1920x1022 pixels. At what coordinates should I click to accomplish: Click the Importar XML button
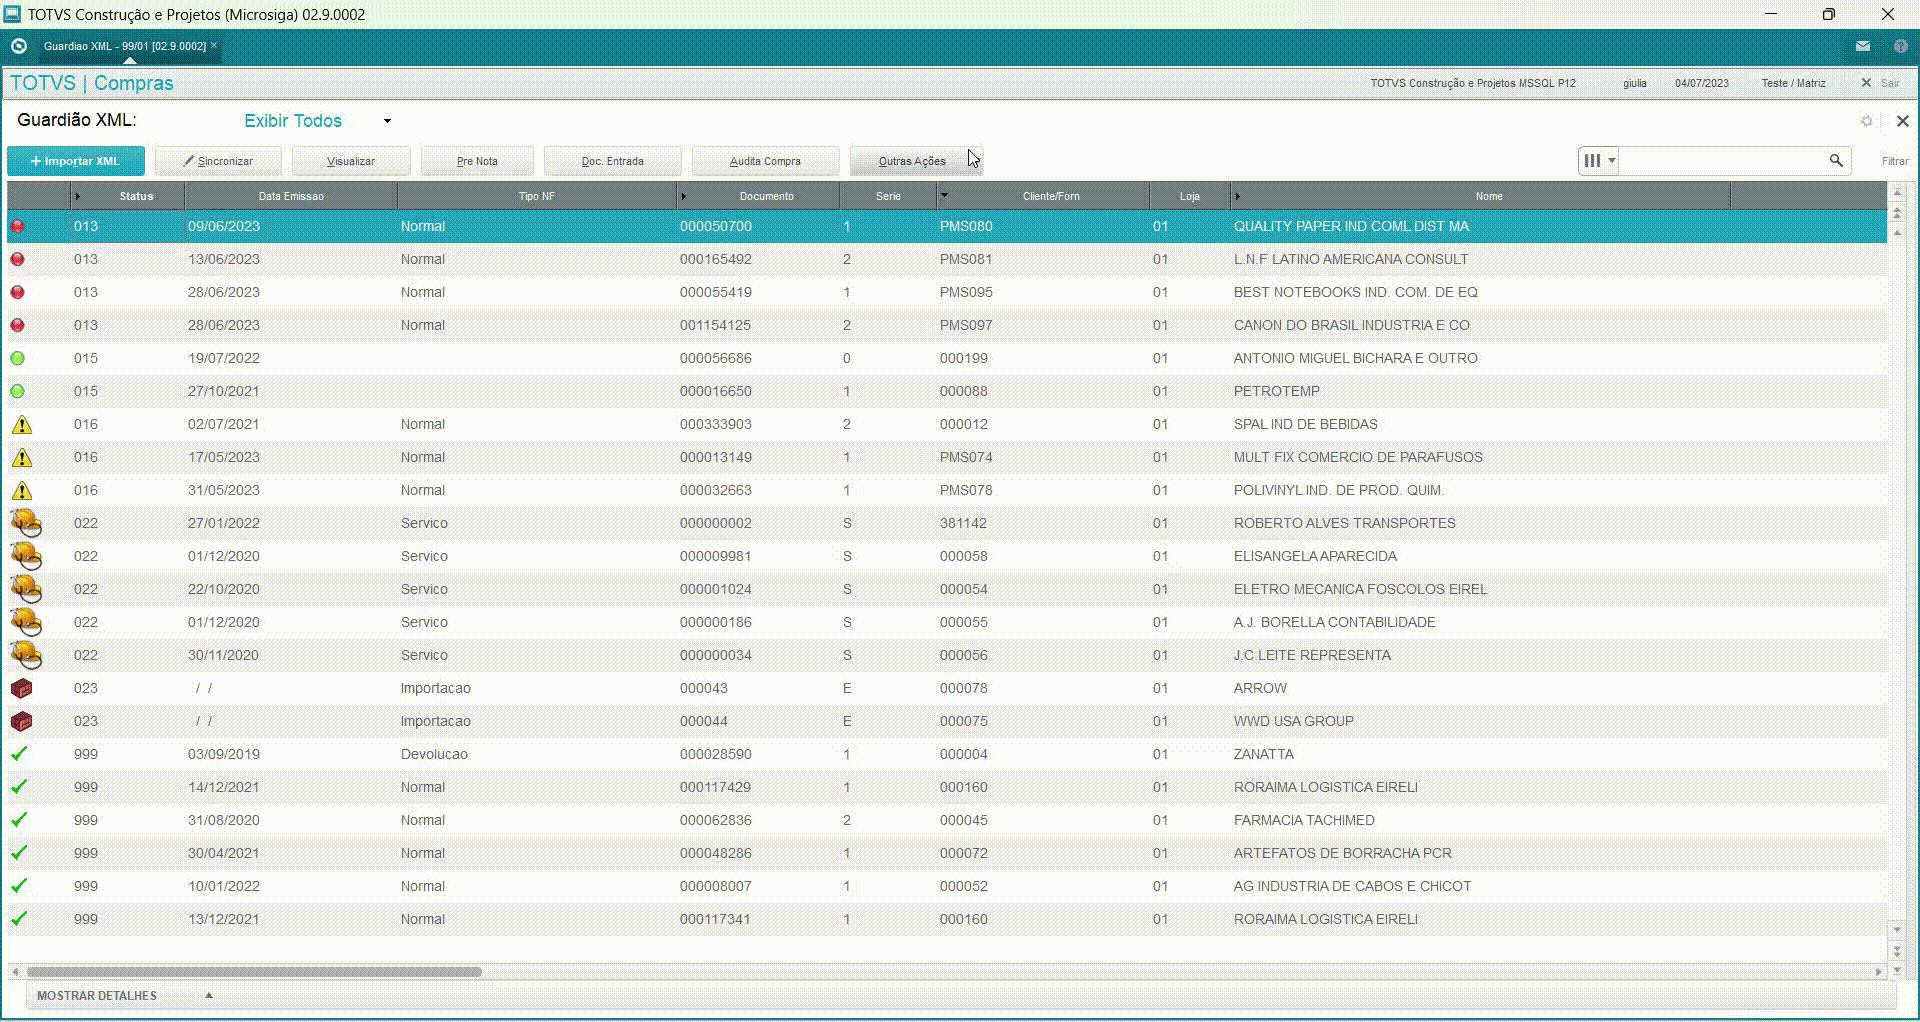coord(76,161)
